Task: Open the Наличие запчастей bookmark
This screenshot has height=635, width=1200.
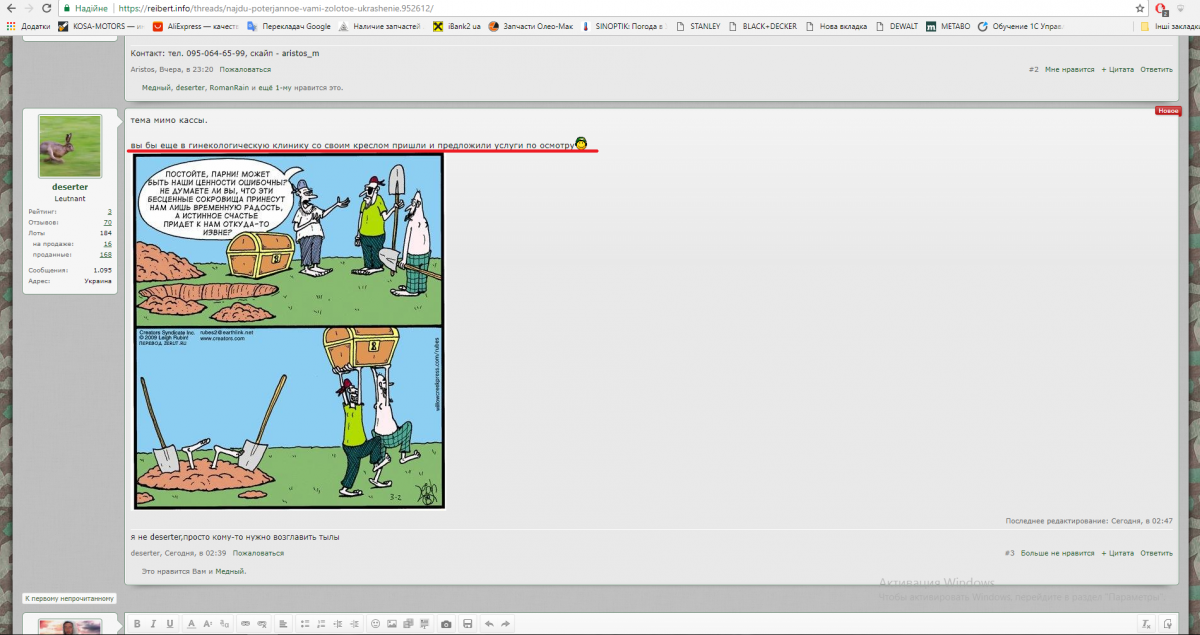Action: pos(382,26)
